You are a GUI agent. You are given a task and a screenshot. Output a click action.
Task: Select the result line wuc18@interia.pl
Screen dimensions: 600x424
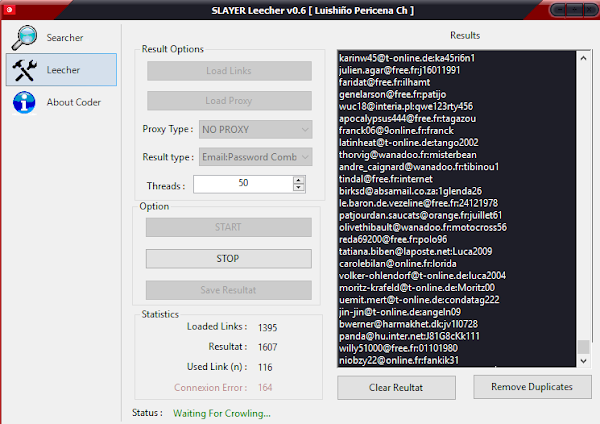click(406, 106)
